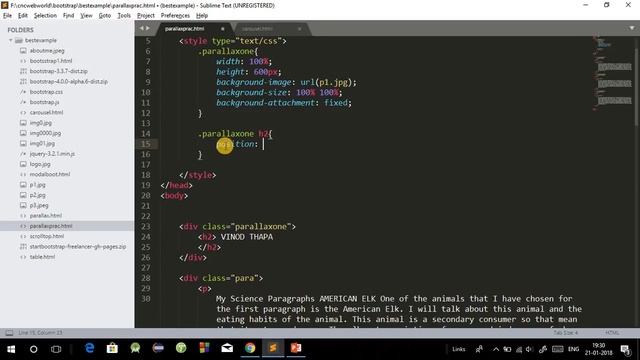Open modalboot.html in sidebar
Viewport: 640px width, 360px height.
tap(49, 174)
